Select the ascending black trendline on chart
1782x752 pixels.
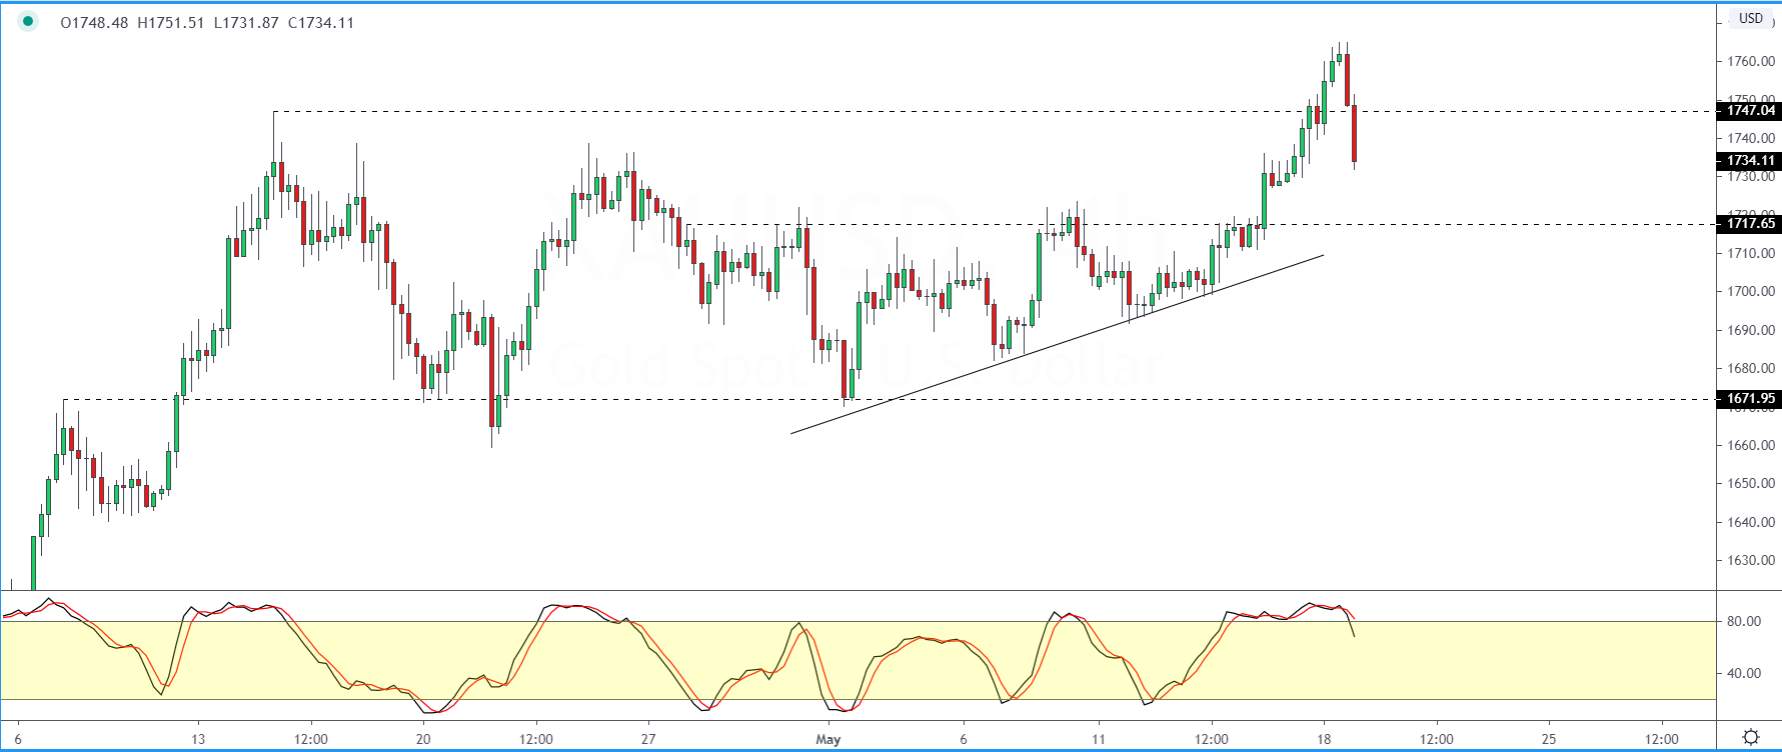[x=1057, y=345]
